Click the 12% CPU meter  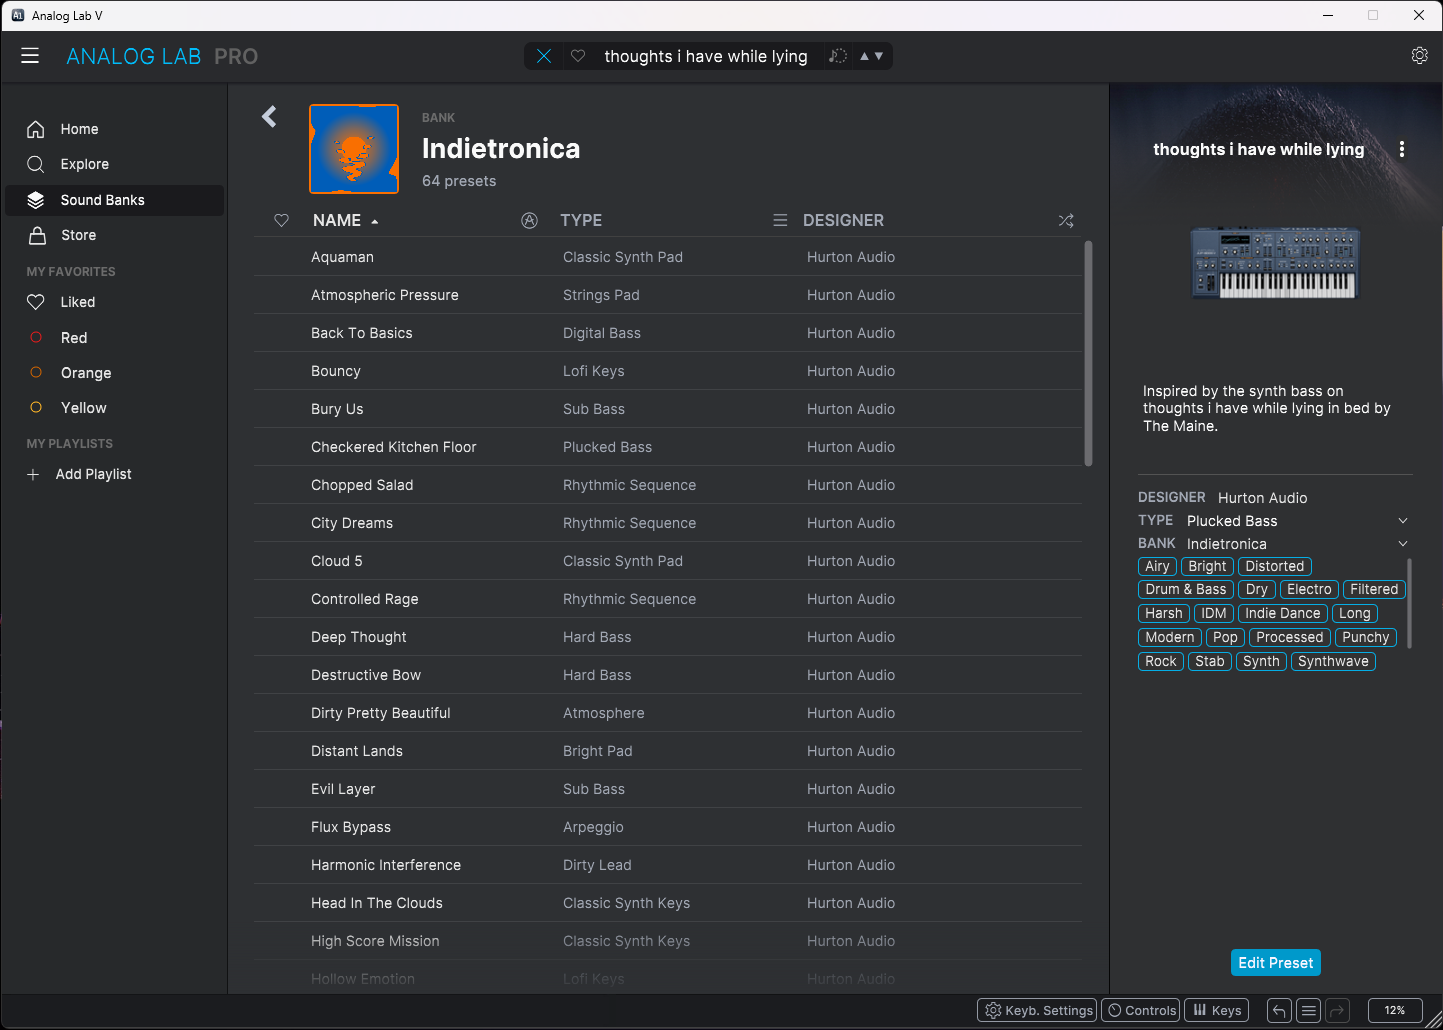click(1395, 1010)
